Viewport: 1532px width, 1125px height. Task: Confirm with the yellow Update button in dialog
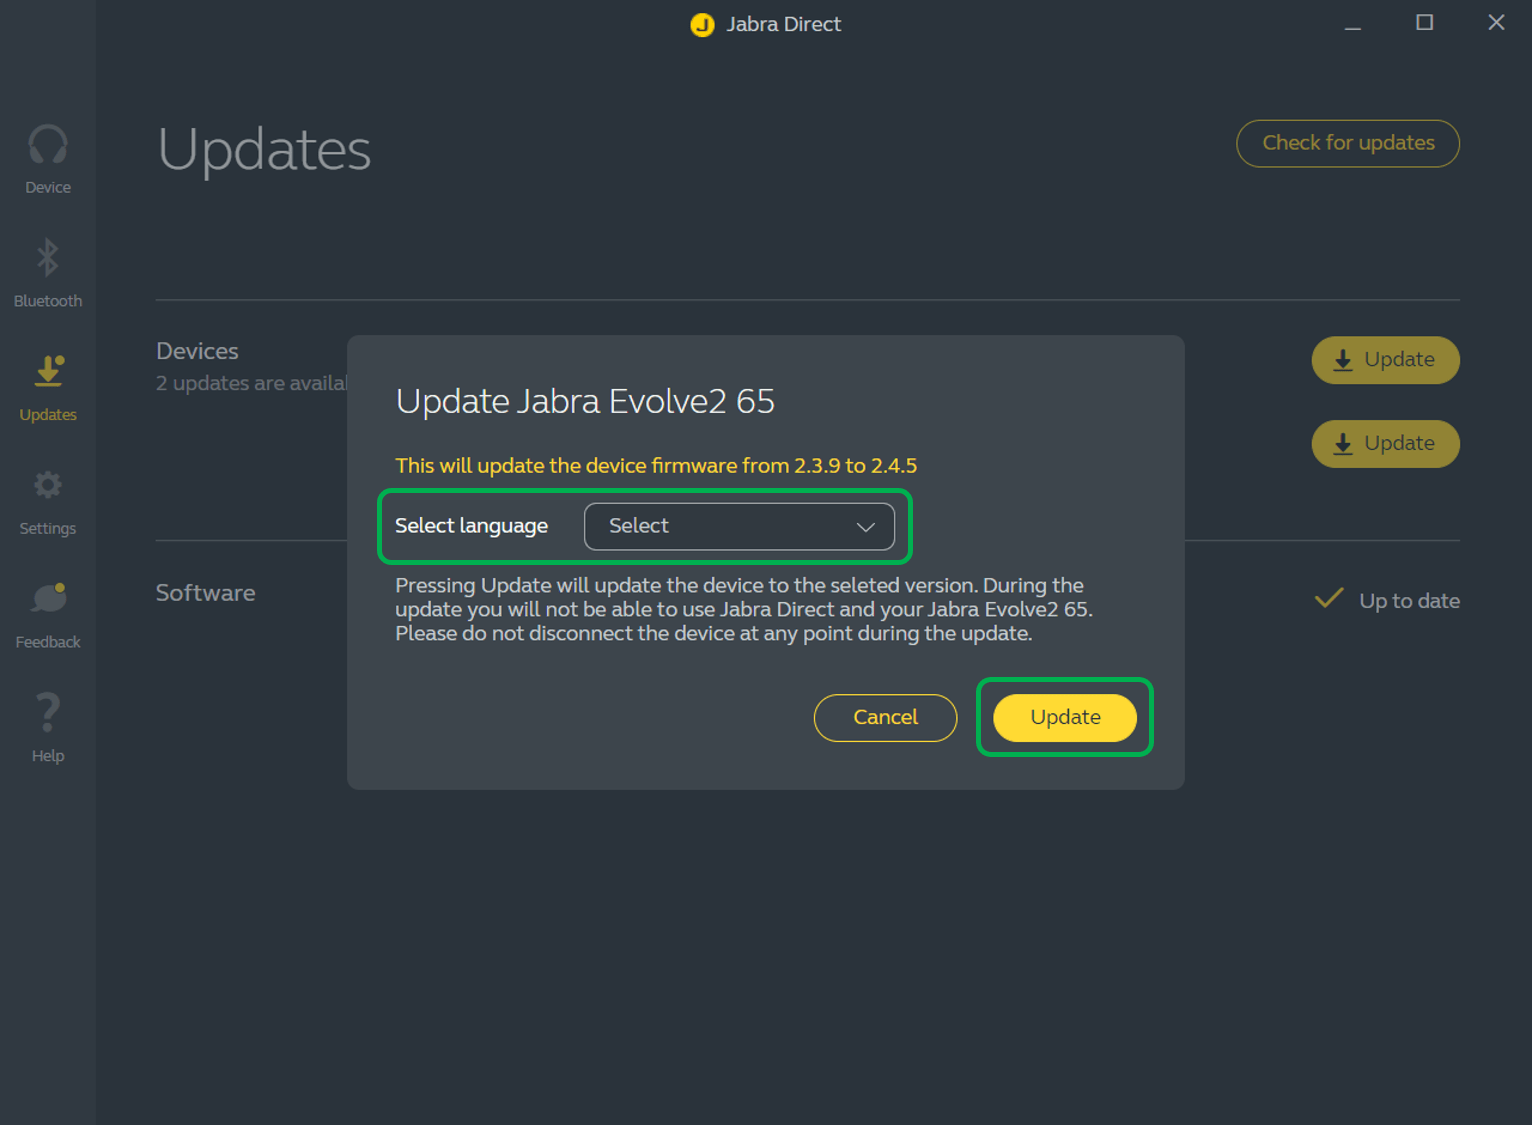click(x=1064, y=717)
